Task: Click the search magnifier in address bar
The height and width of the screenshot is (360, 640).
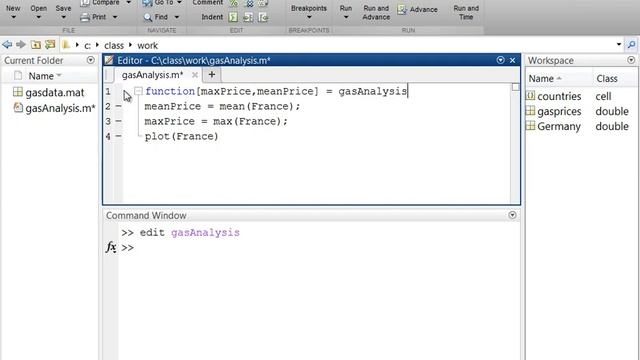Action: (631, 45)
